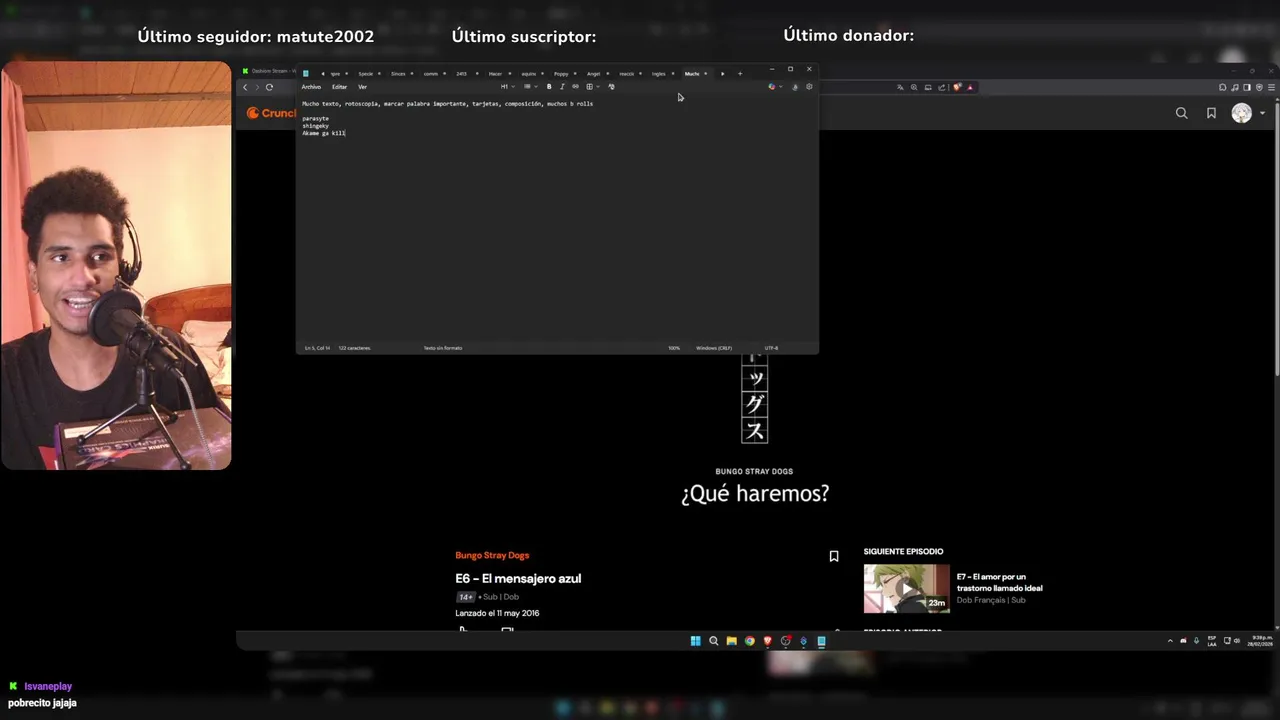
Task: Add a new Notepad tab with plus button
Action: pyautogui.click(x=740, y=73)
